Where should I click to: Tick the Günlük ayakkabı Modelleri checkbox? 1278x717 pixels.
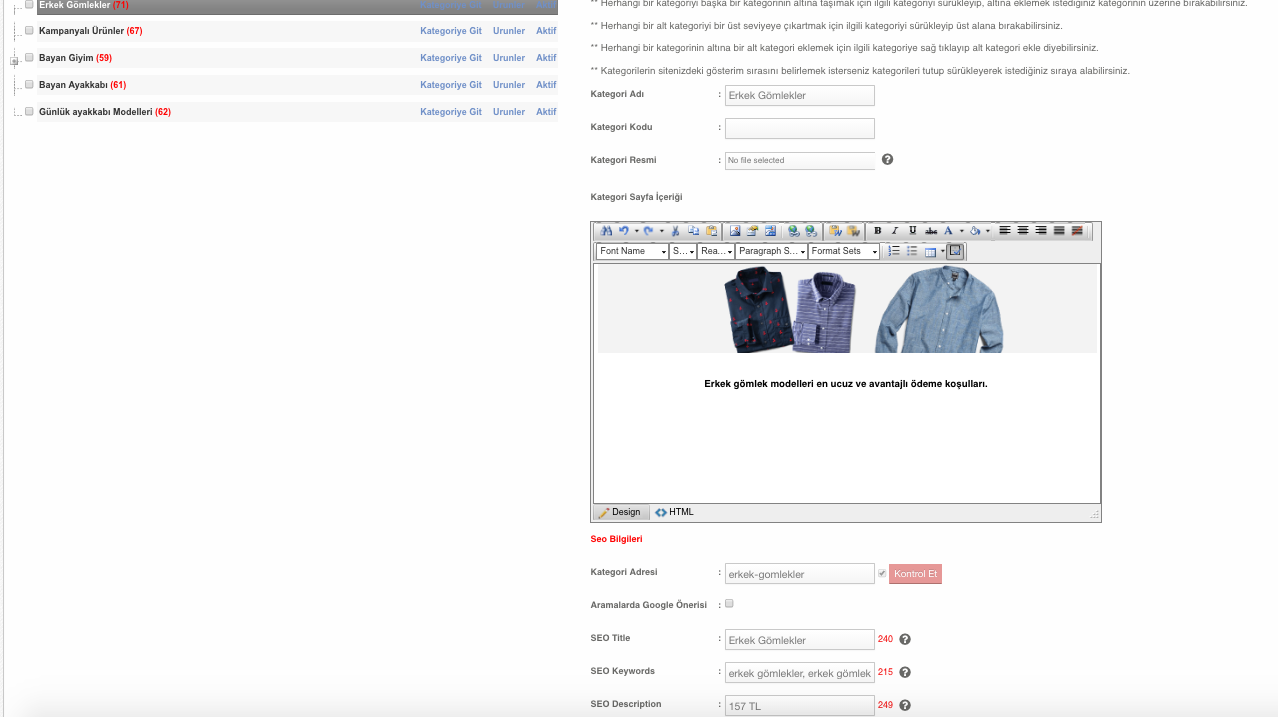click(29, 111)
